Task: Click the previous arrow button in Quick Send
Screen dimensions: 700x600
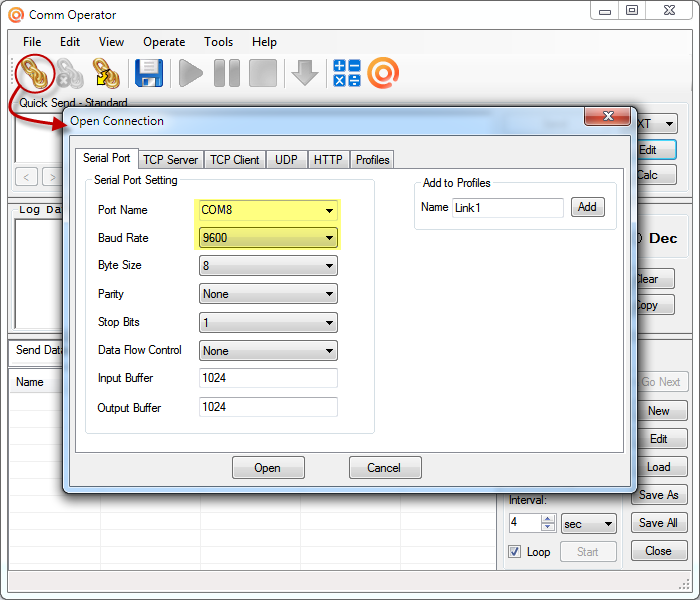Action: [x=26, y=177]
